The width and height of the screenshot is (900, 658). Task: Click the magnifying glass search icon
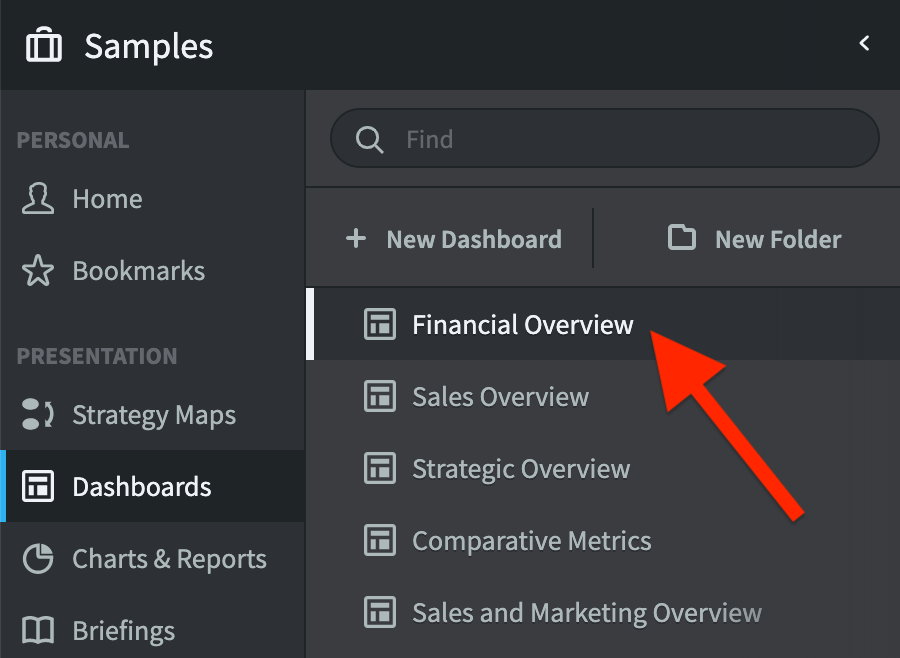pos(369,139)
